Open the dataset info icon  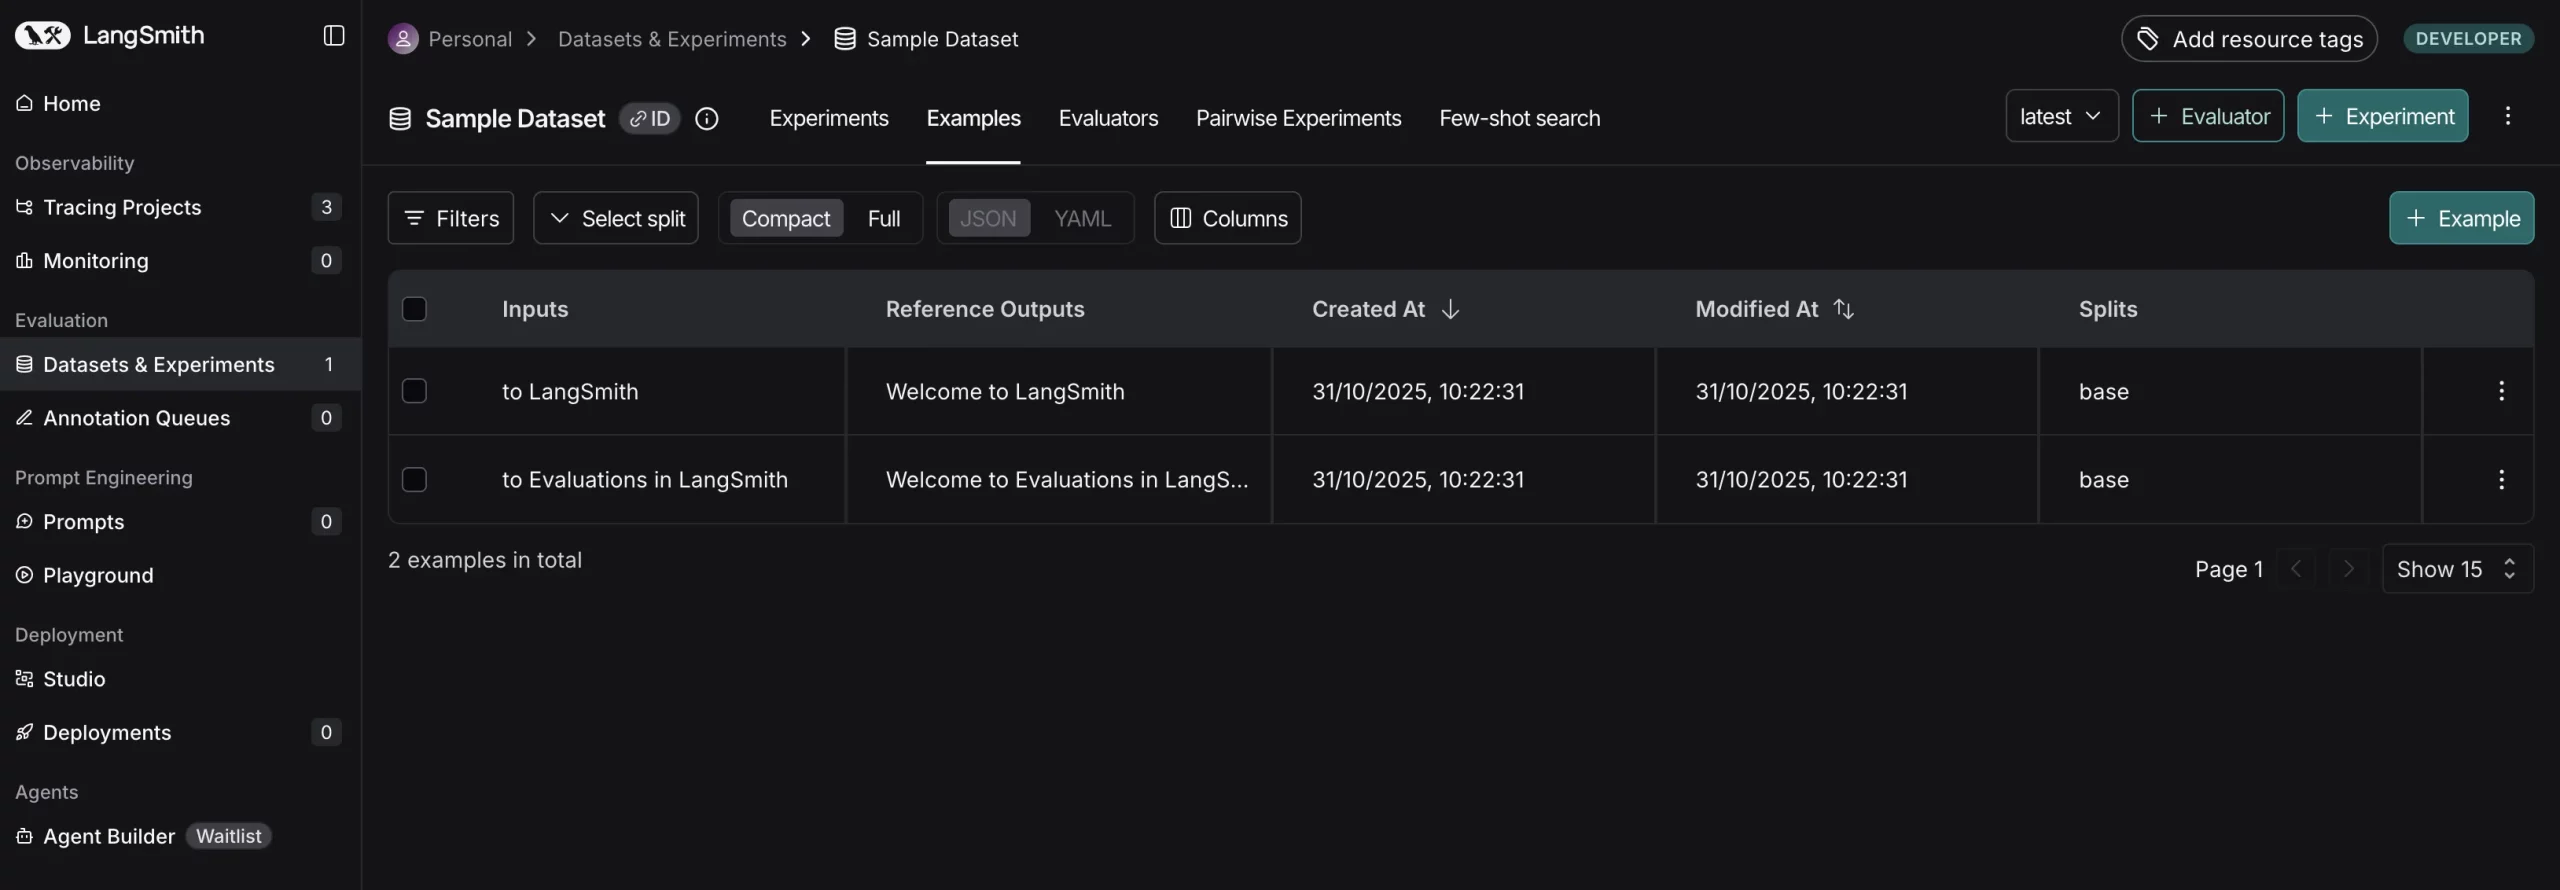(x=707, y=118)
